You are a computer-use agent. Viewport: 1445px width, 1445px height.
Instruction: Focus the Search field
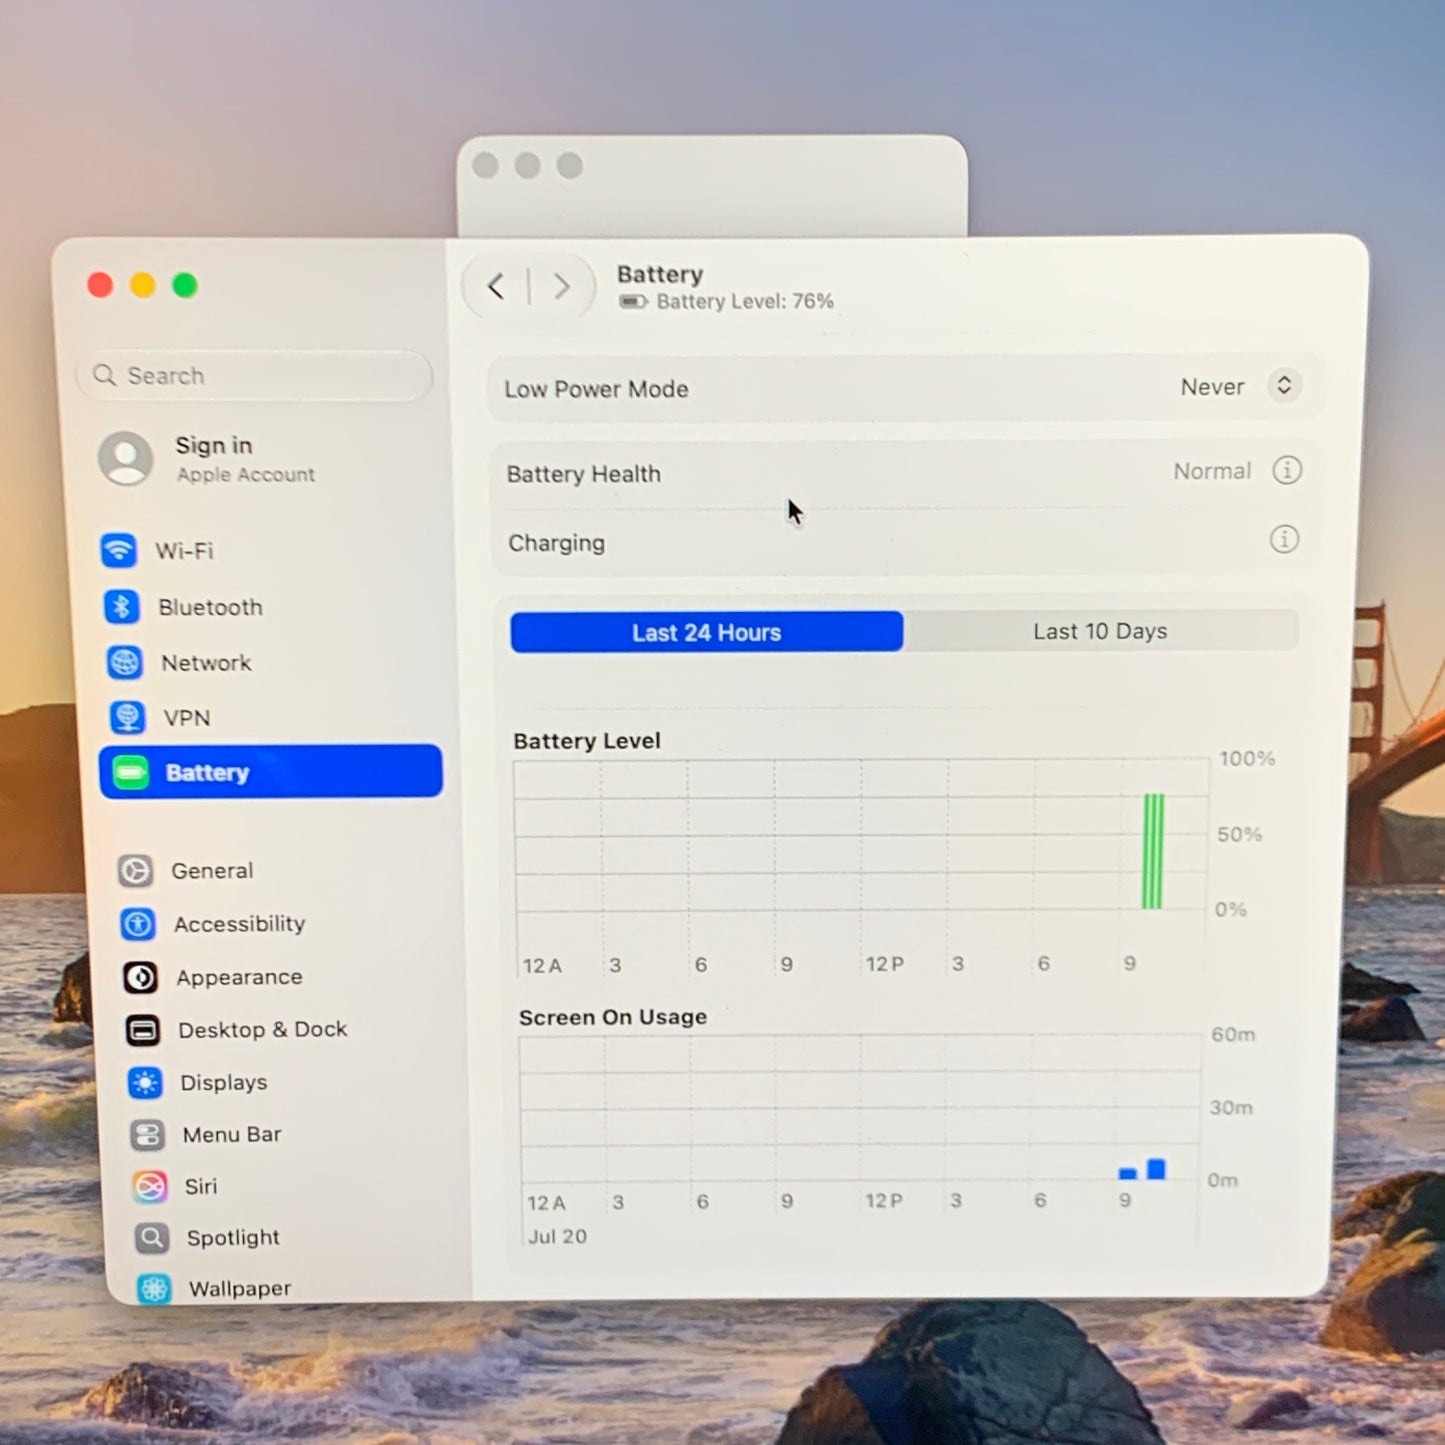tap(254, 376)
